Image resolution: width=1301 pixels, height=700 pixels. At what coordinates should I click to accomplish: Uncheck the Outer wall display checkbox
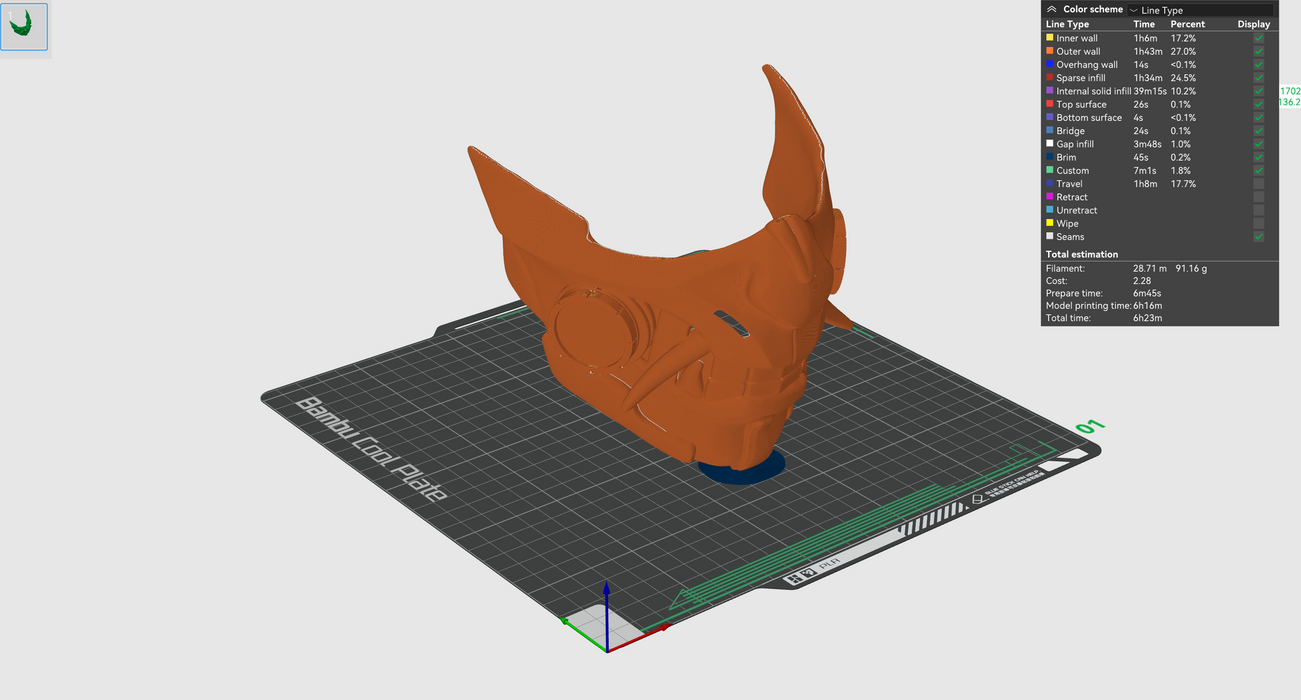click(x=1258, y=51)
